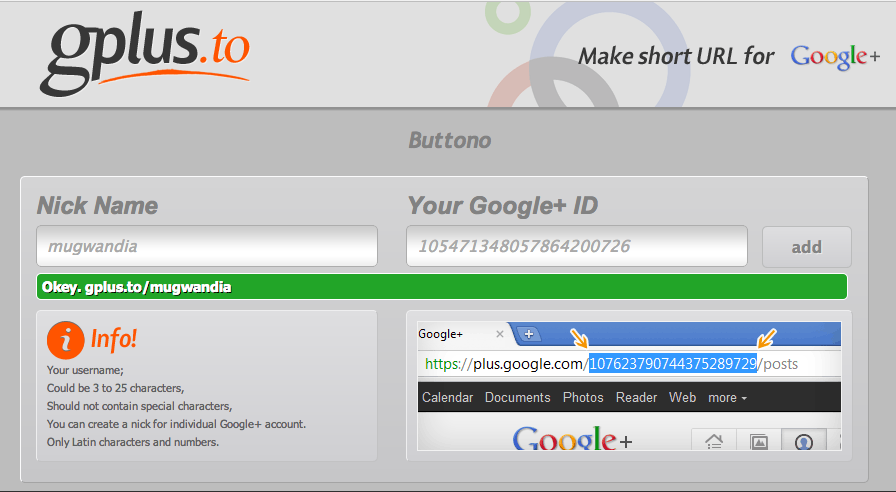Image resolution: width=896 pixels, height=492 pixels.
Task: Click the add button
Action: 806,247
